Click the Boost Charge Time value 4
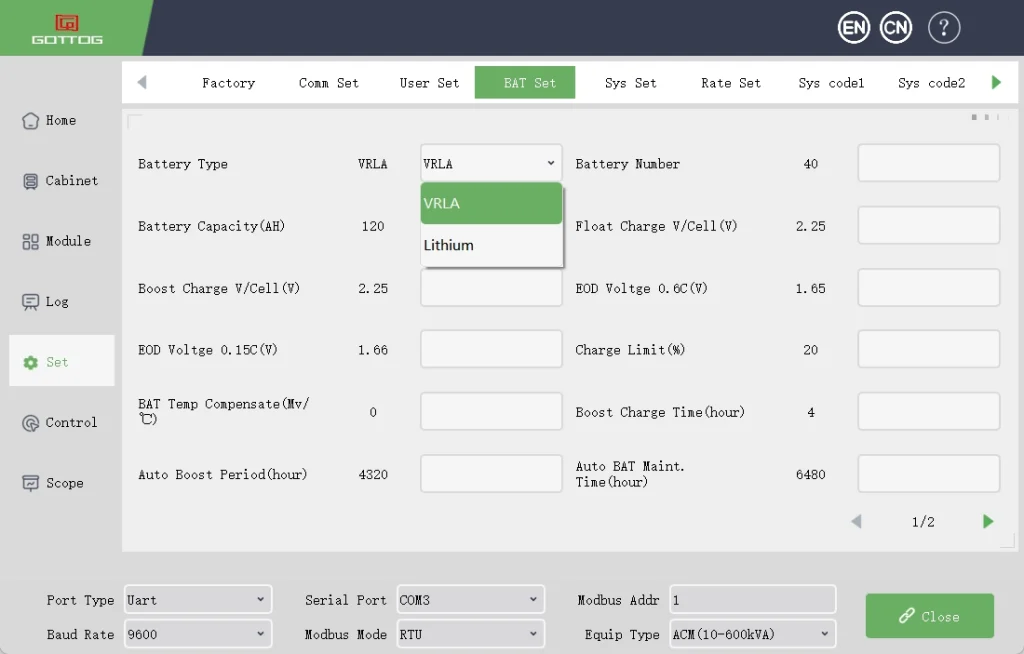The image size is (1024, 654). 810,412
